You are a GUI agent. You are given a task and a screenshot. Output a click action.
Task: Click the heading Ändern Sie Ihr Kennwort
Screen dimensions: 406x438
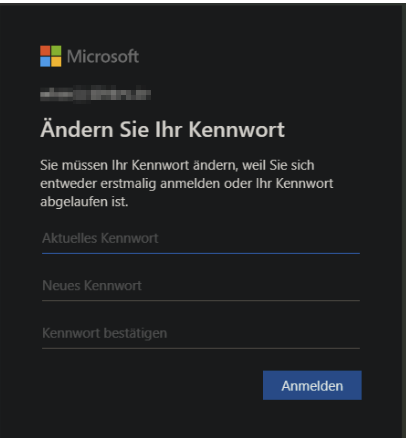pyautogui.click(x=162, y=129)
